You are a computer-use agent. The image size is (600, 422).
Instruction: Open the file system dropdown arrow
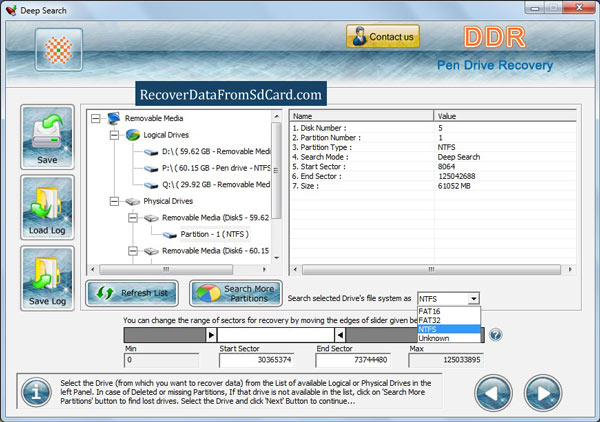point(474,298)
